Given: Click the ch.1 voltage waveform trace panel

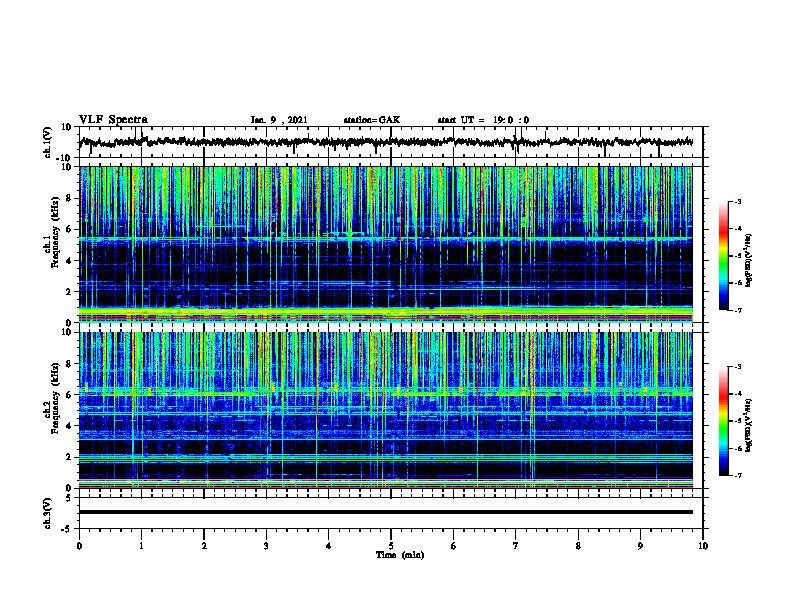Looking at the screenshot, I should point(390,142).
